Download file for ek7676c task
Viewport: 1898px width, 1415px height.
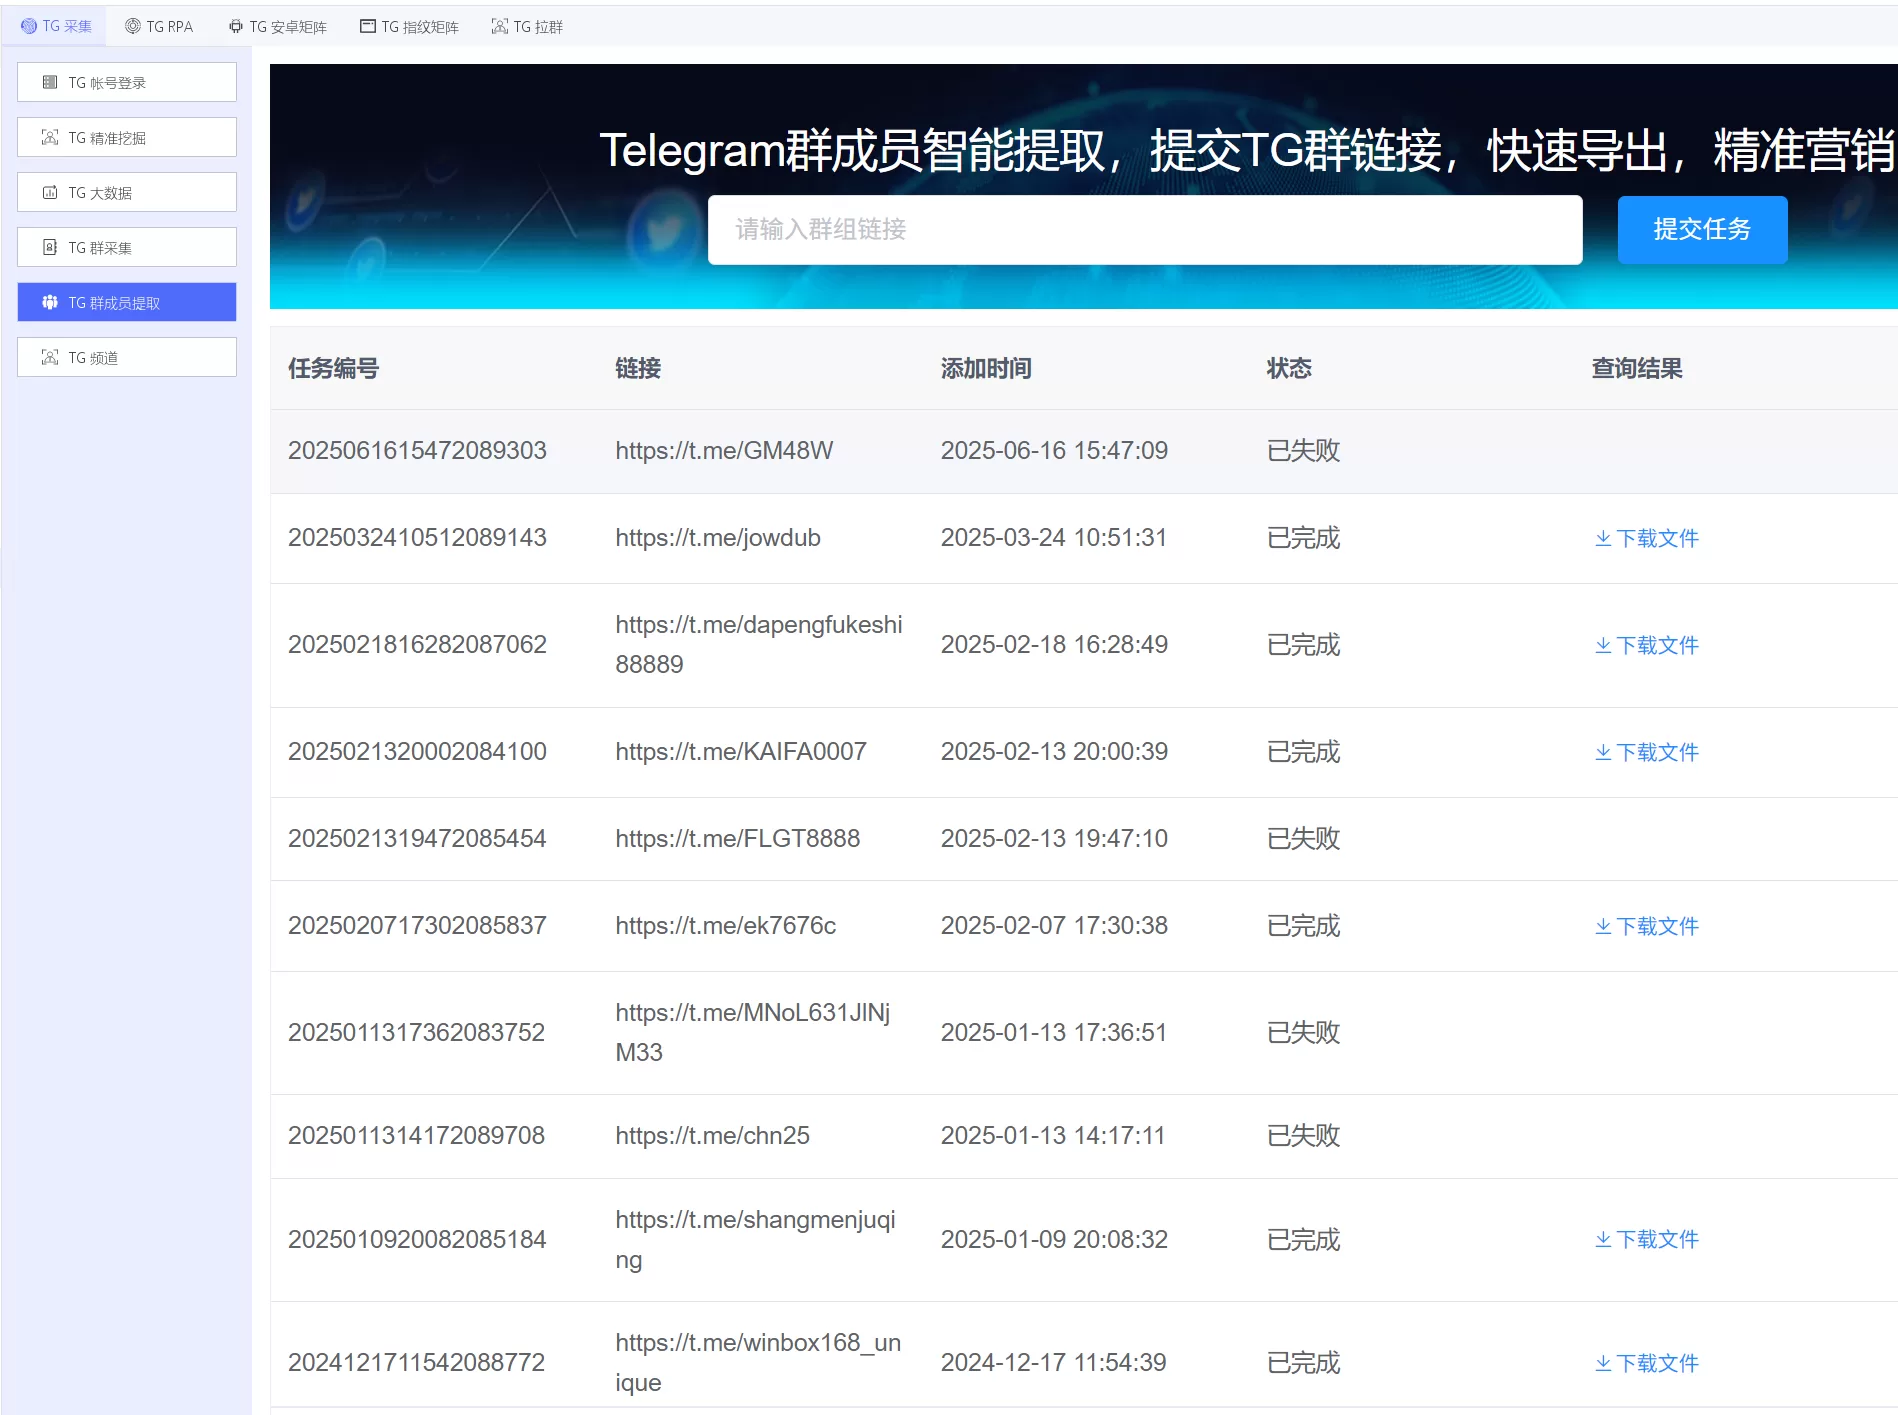(x=1646, y=926)
